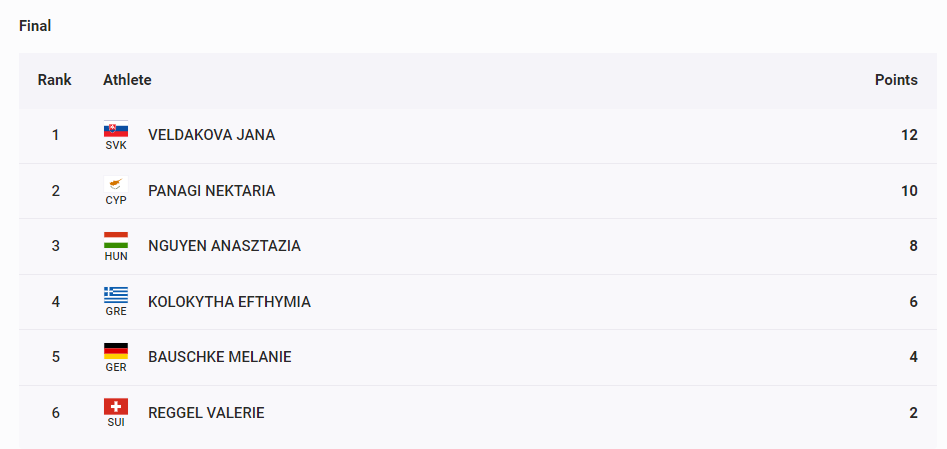Click the Hungary flag icon
This screenshot has width=947, height=449.
click(116, 240)
